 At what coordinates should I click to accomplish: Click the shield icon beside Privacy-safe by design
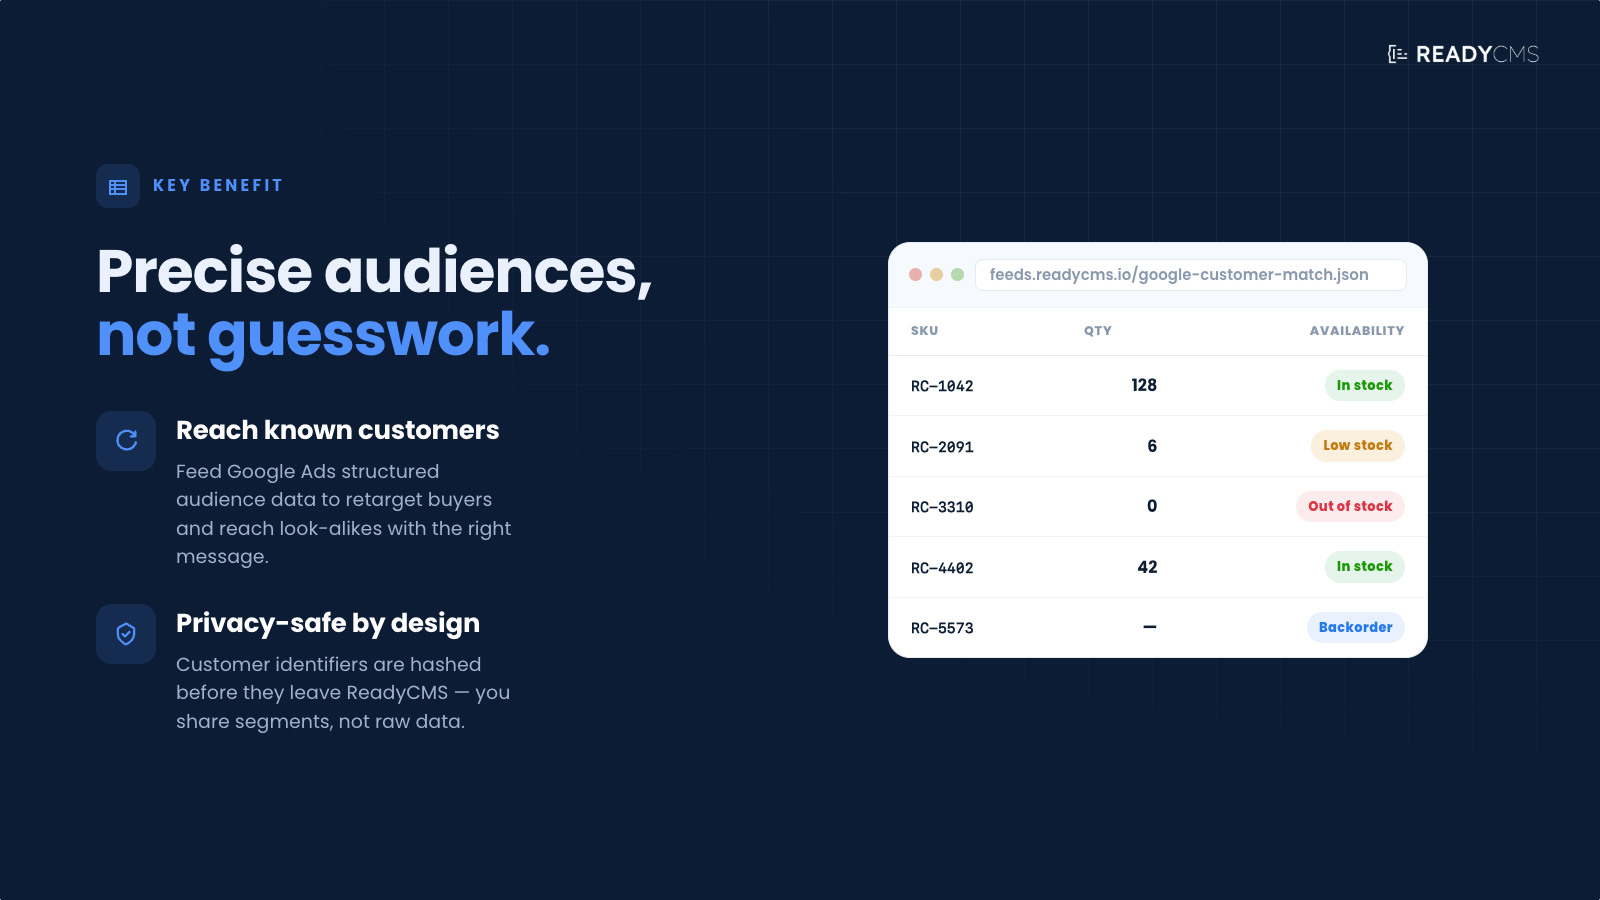click(x=126, y=634)
